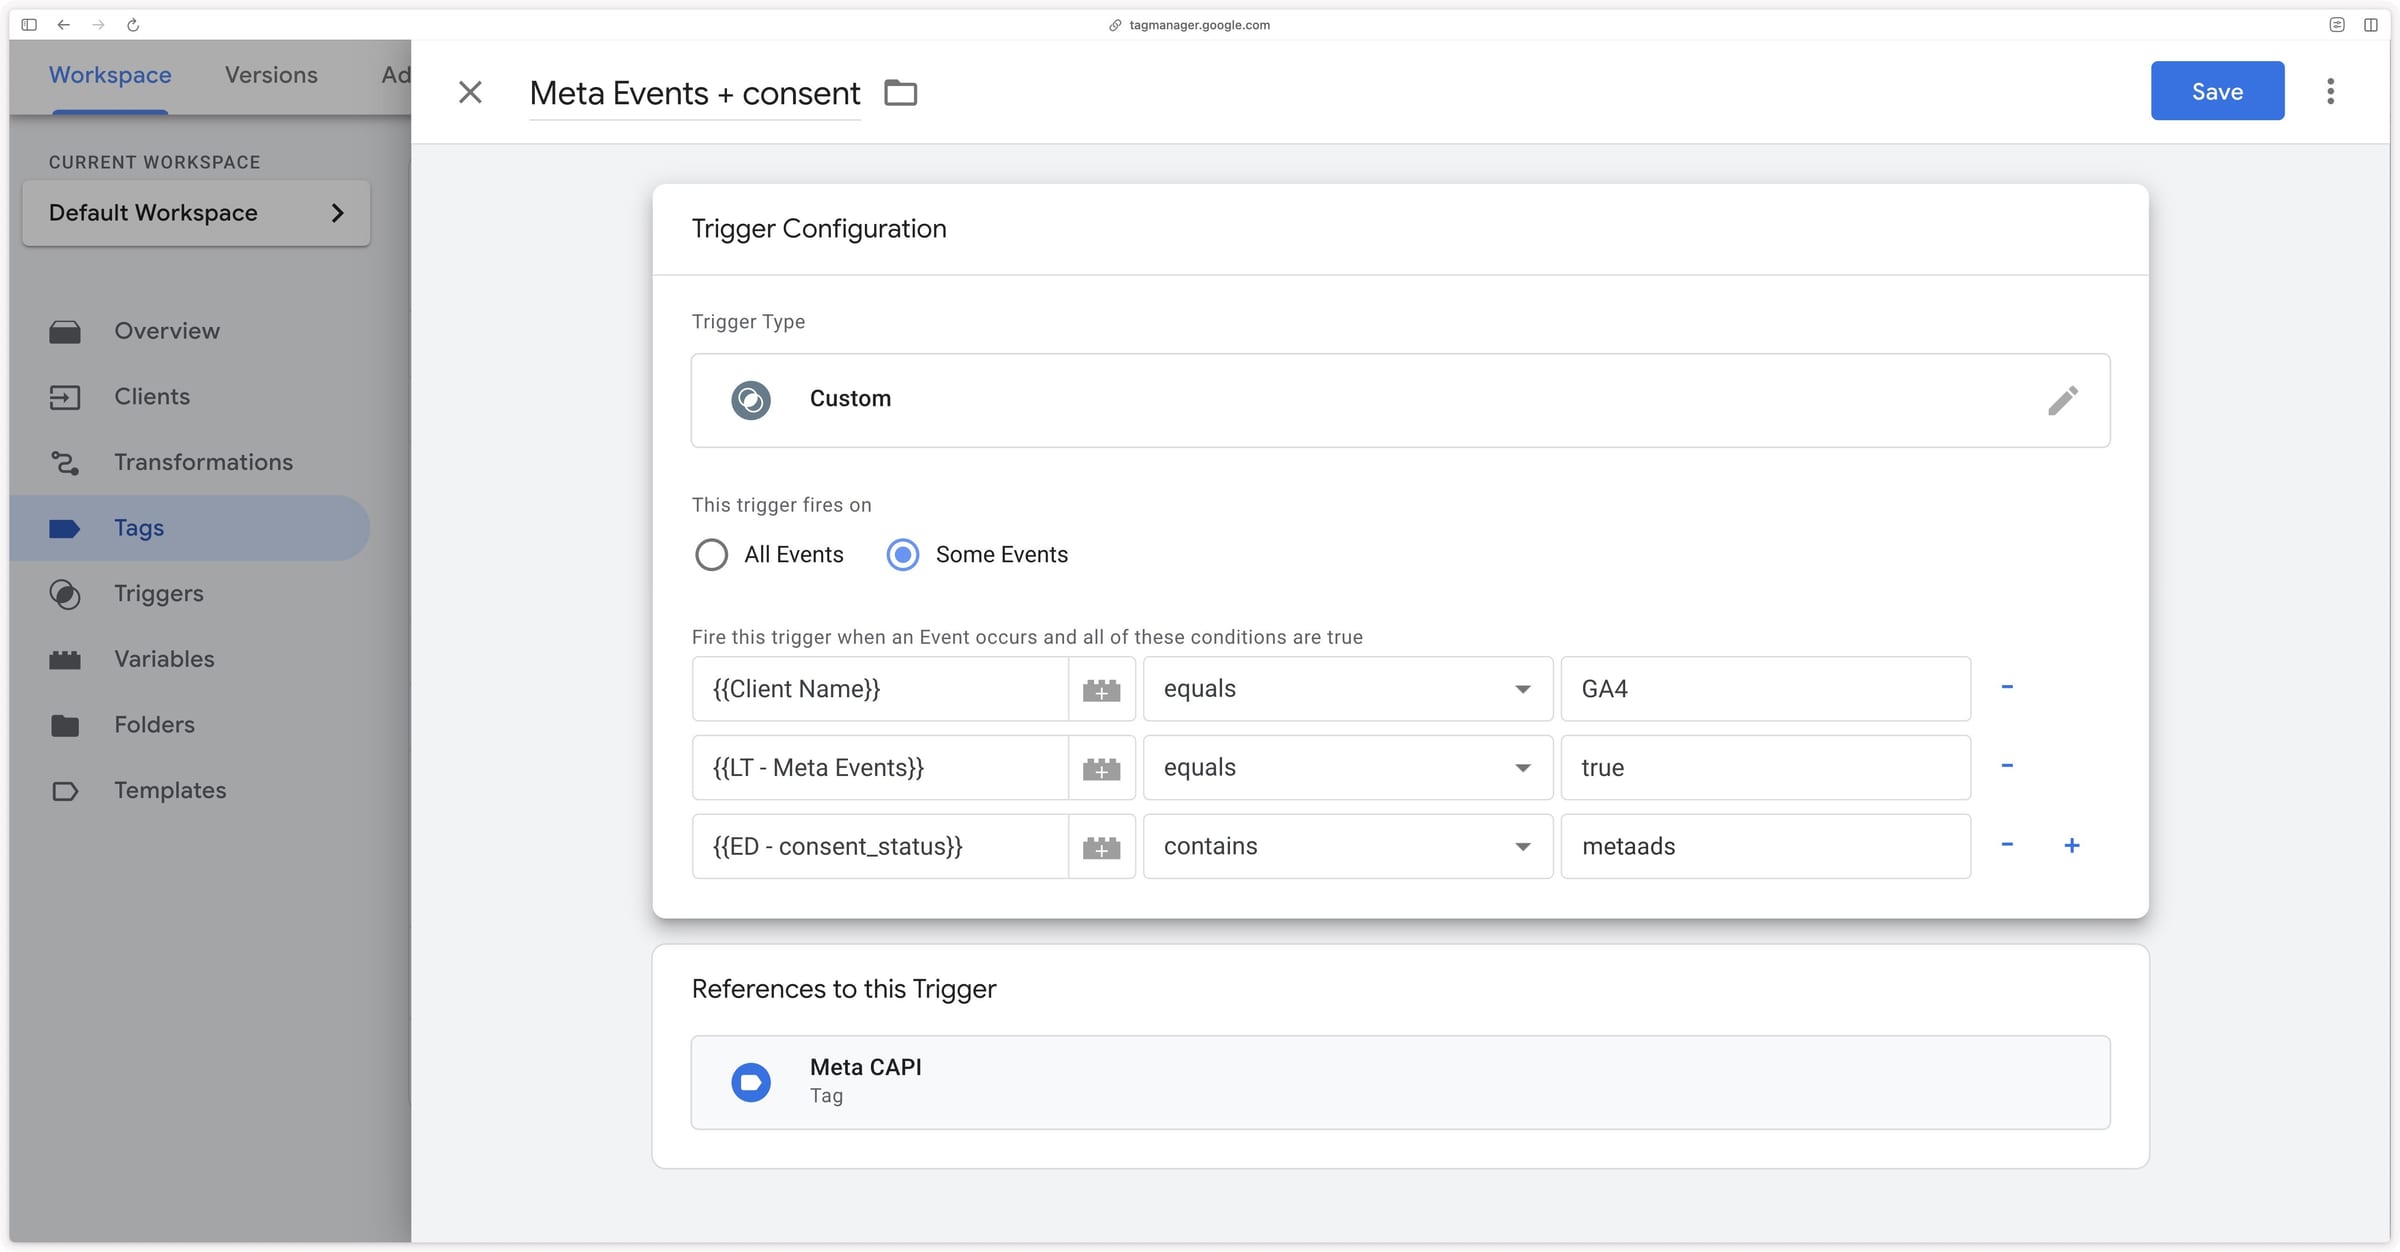Click the Custom trigger type icon
The image size is (2400, 1252).
(751, 400)
